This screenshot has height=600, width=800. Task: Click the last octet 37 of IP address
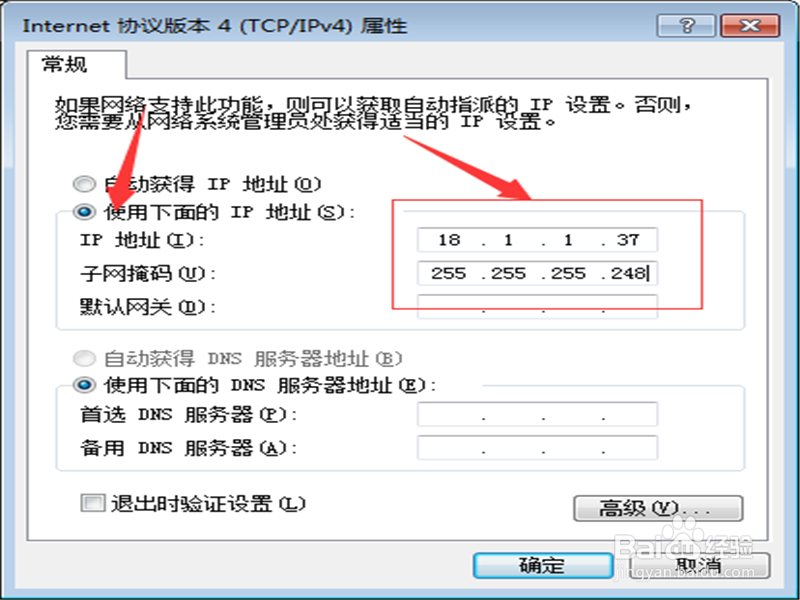tap(628, 240)
